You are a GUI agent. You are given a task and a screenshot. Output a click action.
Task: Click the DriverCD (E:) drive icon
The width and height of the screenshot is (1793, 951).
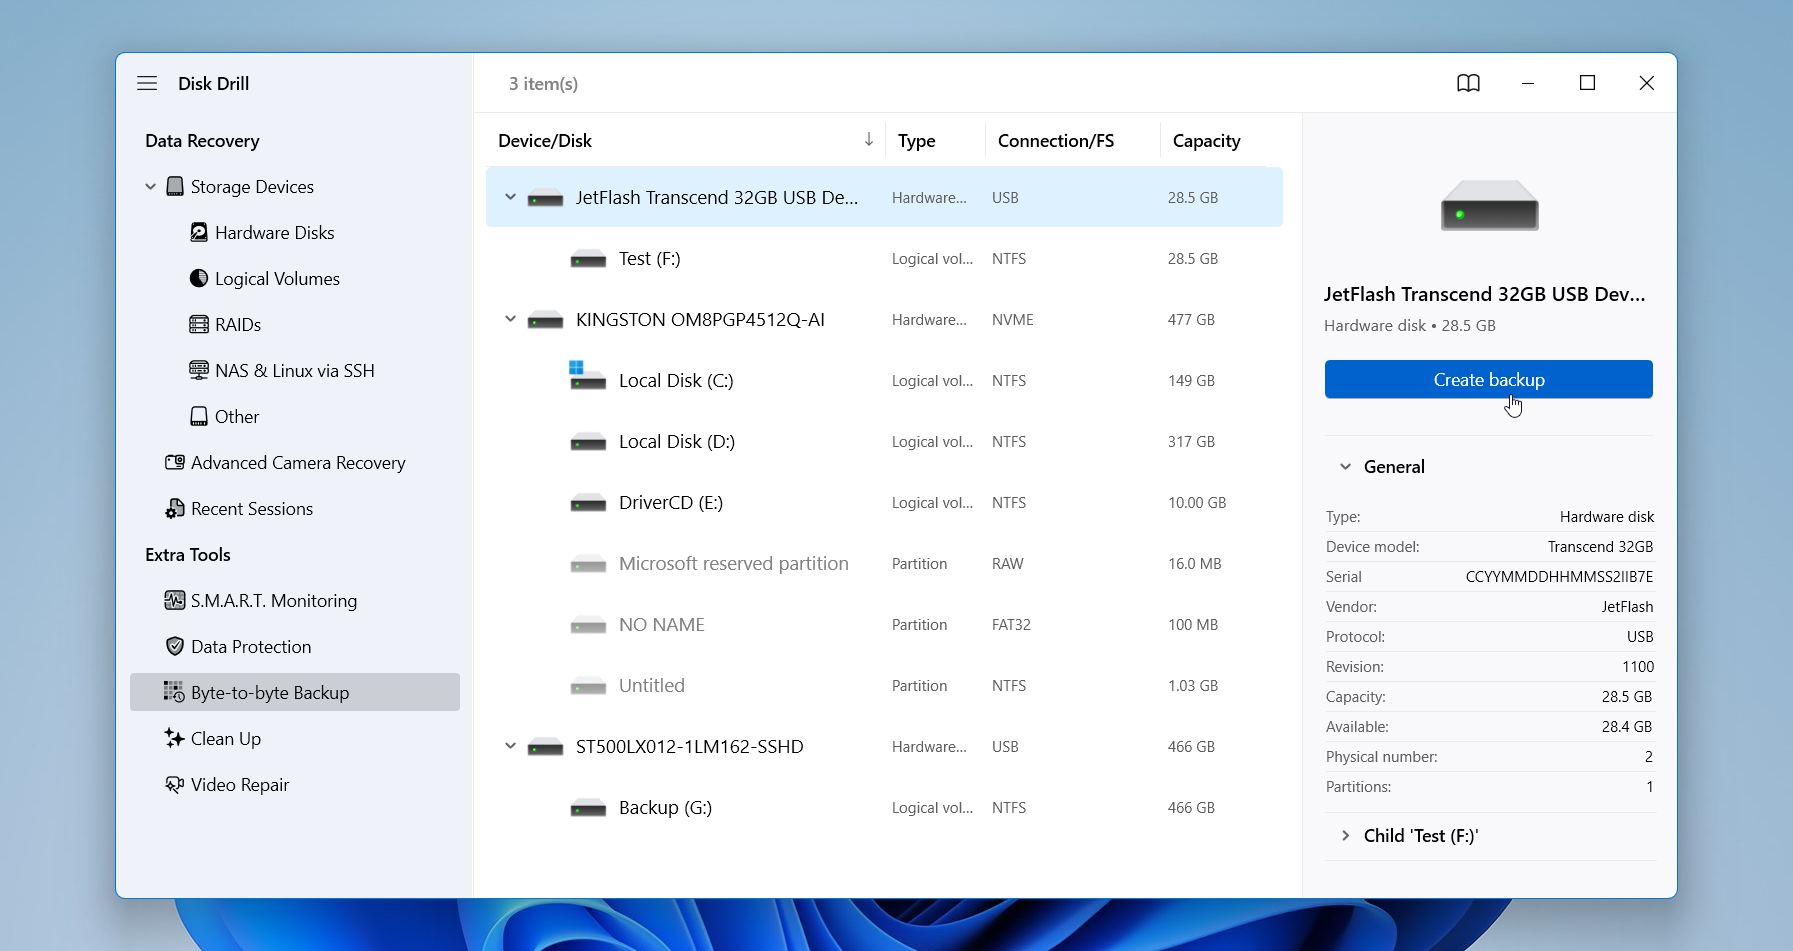point(588,503)
